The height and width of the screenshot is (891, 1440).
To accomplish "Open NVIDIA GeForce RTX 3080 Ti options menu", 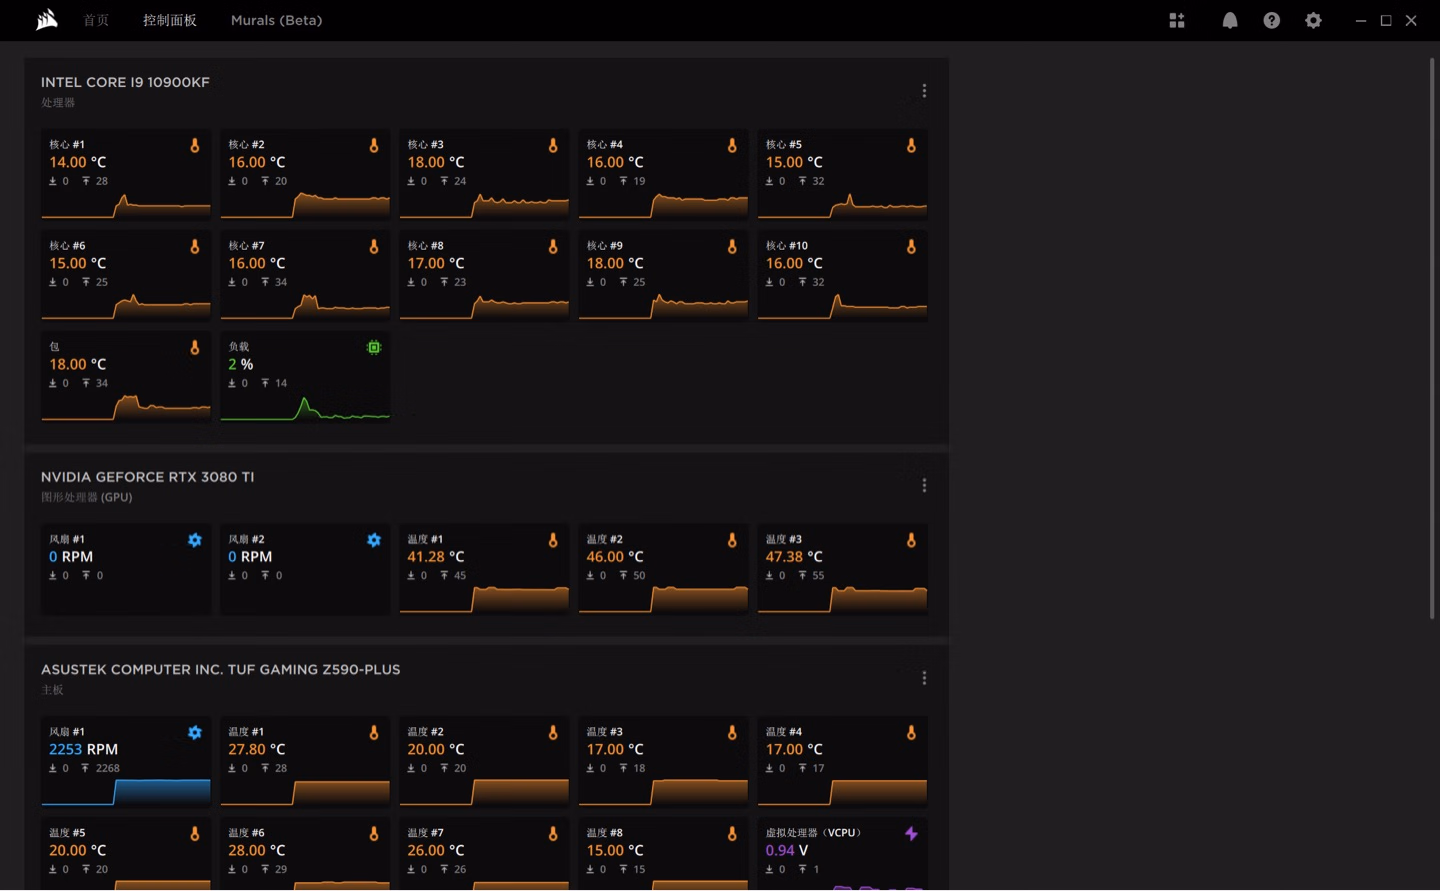I will point(924,486).
